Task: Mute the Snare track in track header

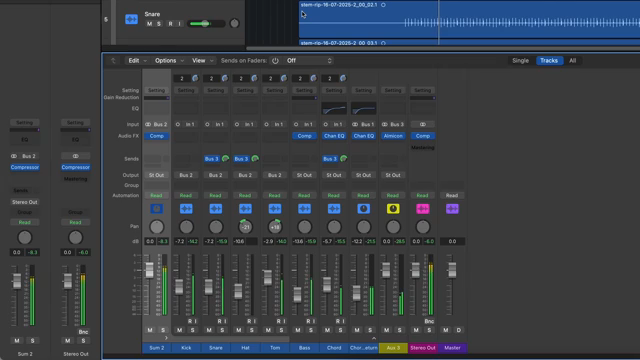Action: pos(149,24)
